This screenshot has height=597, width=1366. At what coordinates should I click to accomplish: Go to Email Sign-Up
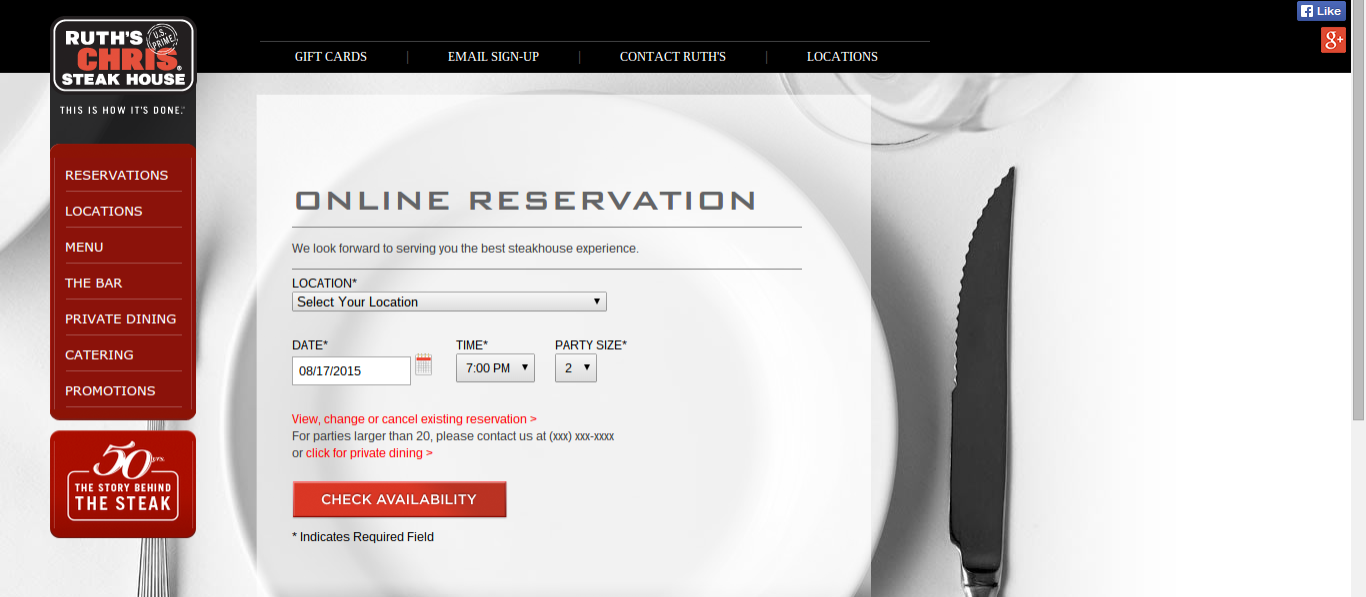click(x=493, y=57)
